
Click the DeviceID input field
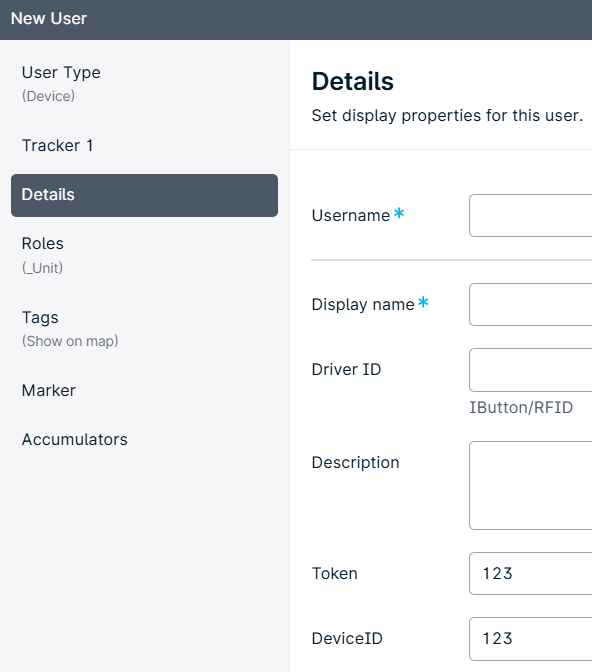tap(531, 639)
